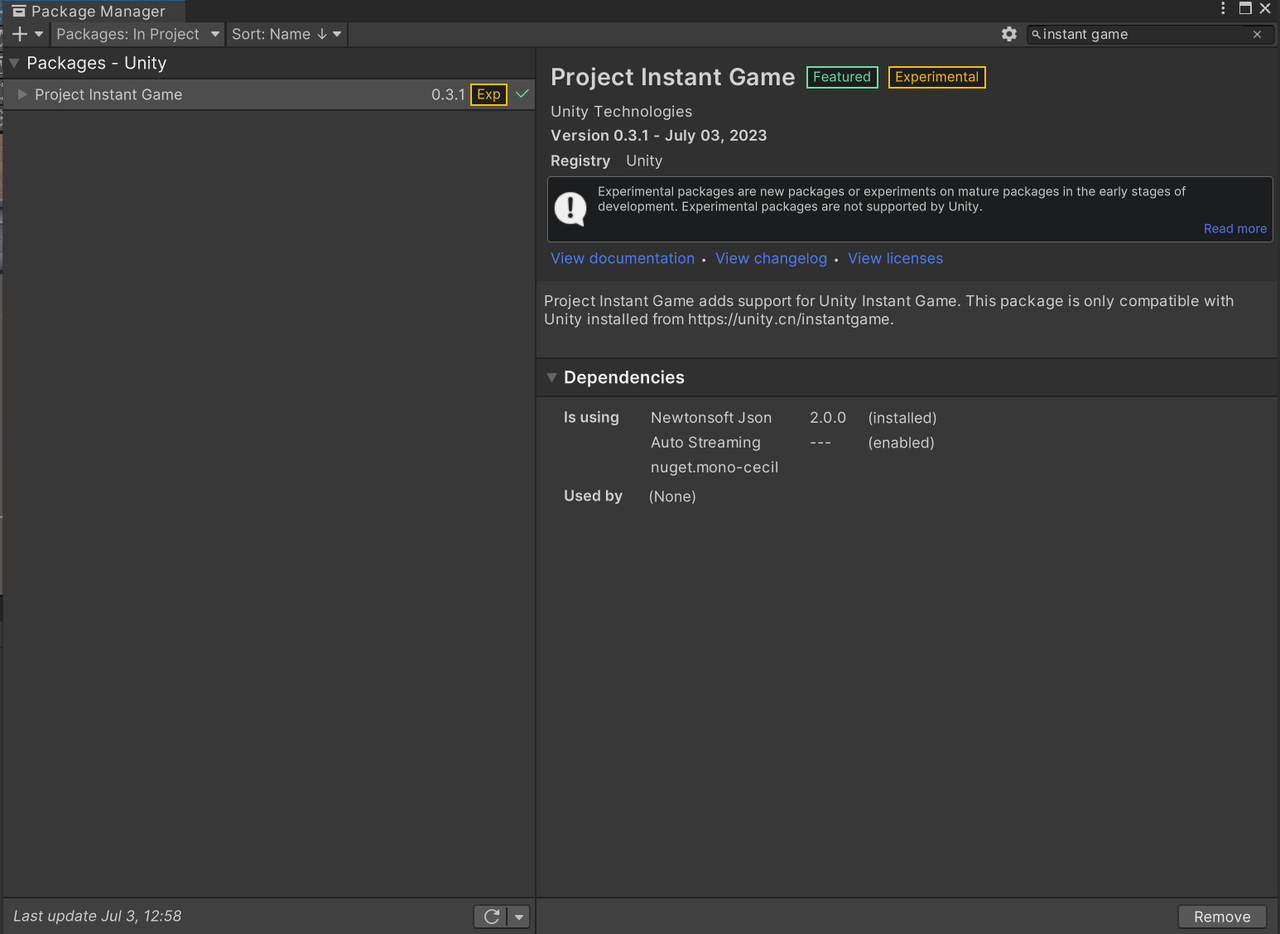Image resolution: width=1280 pixels, height=934 pixels.
Task: Click the Last update status text
Action: tap(97, 916)
